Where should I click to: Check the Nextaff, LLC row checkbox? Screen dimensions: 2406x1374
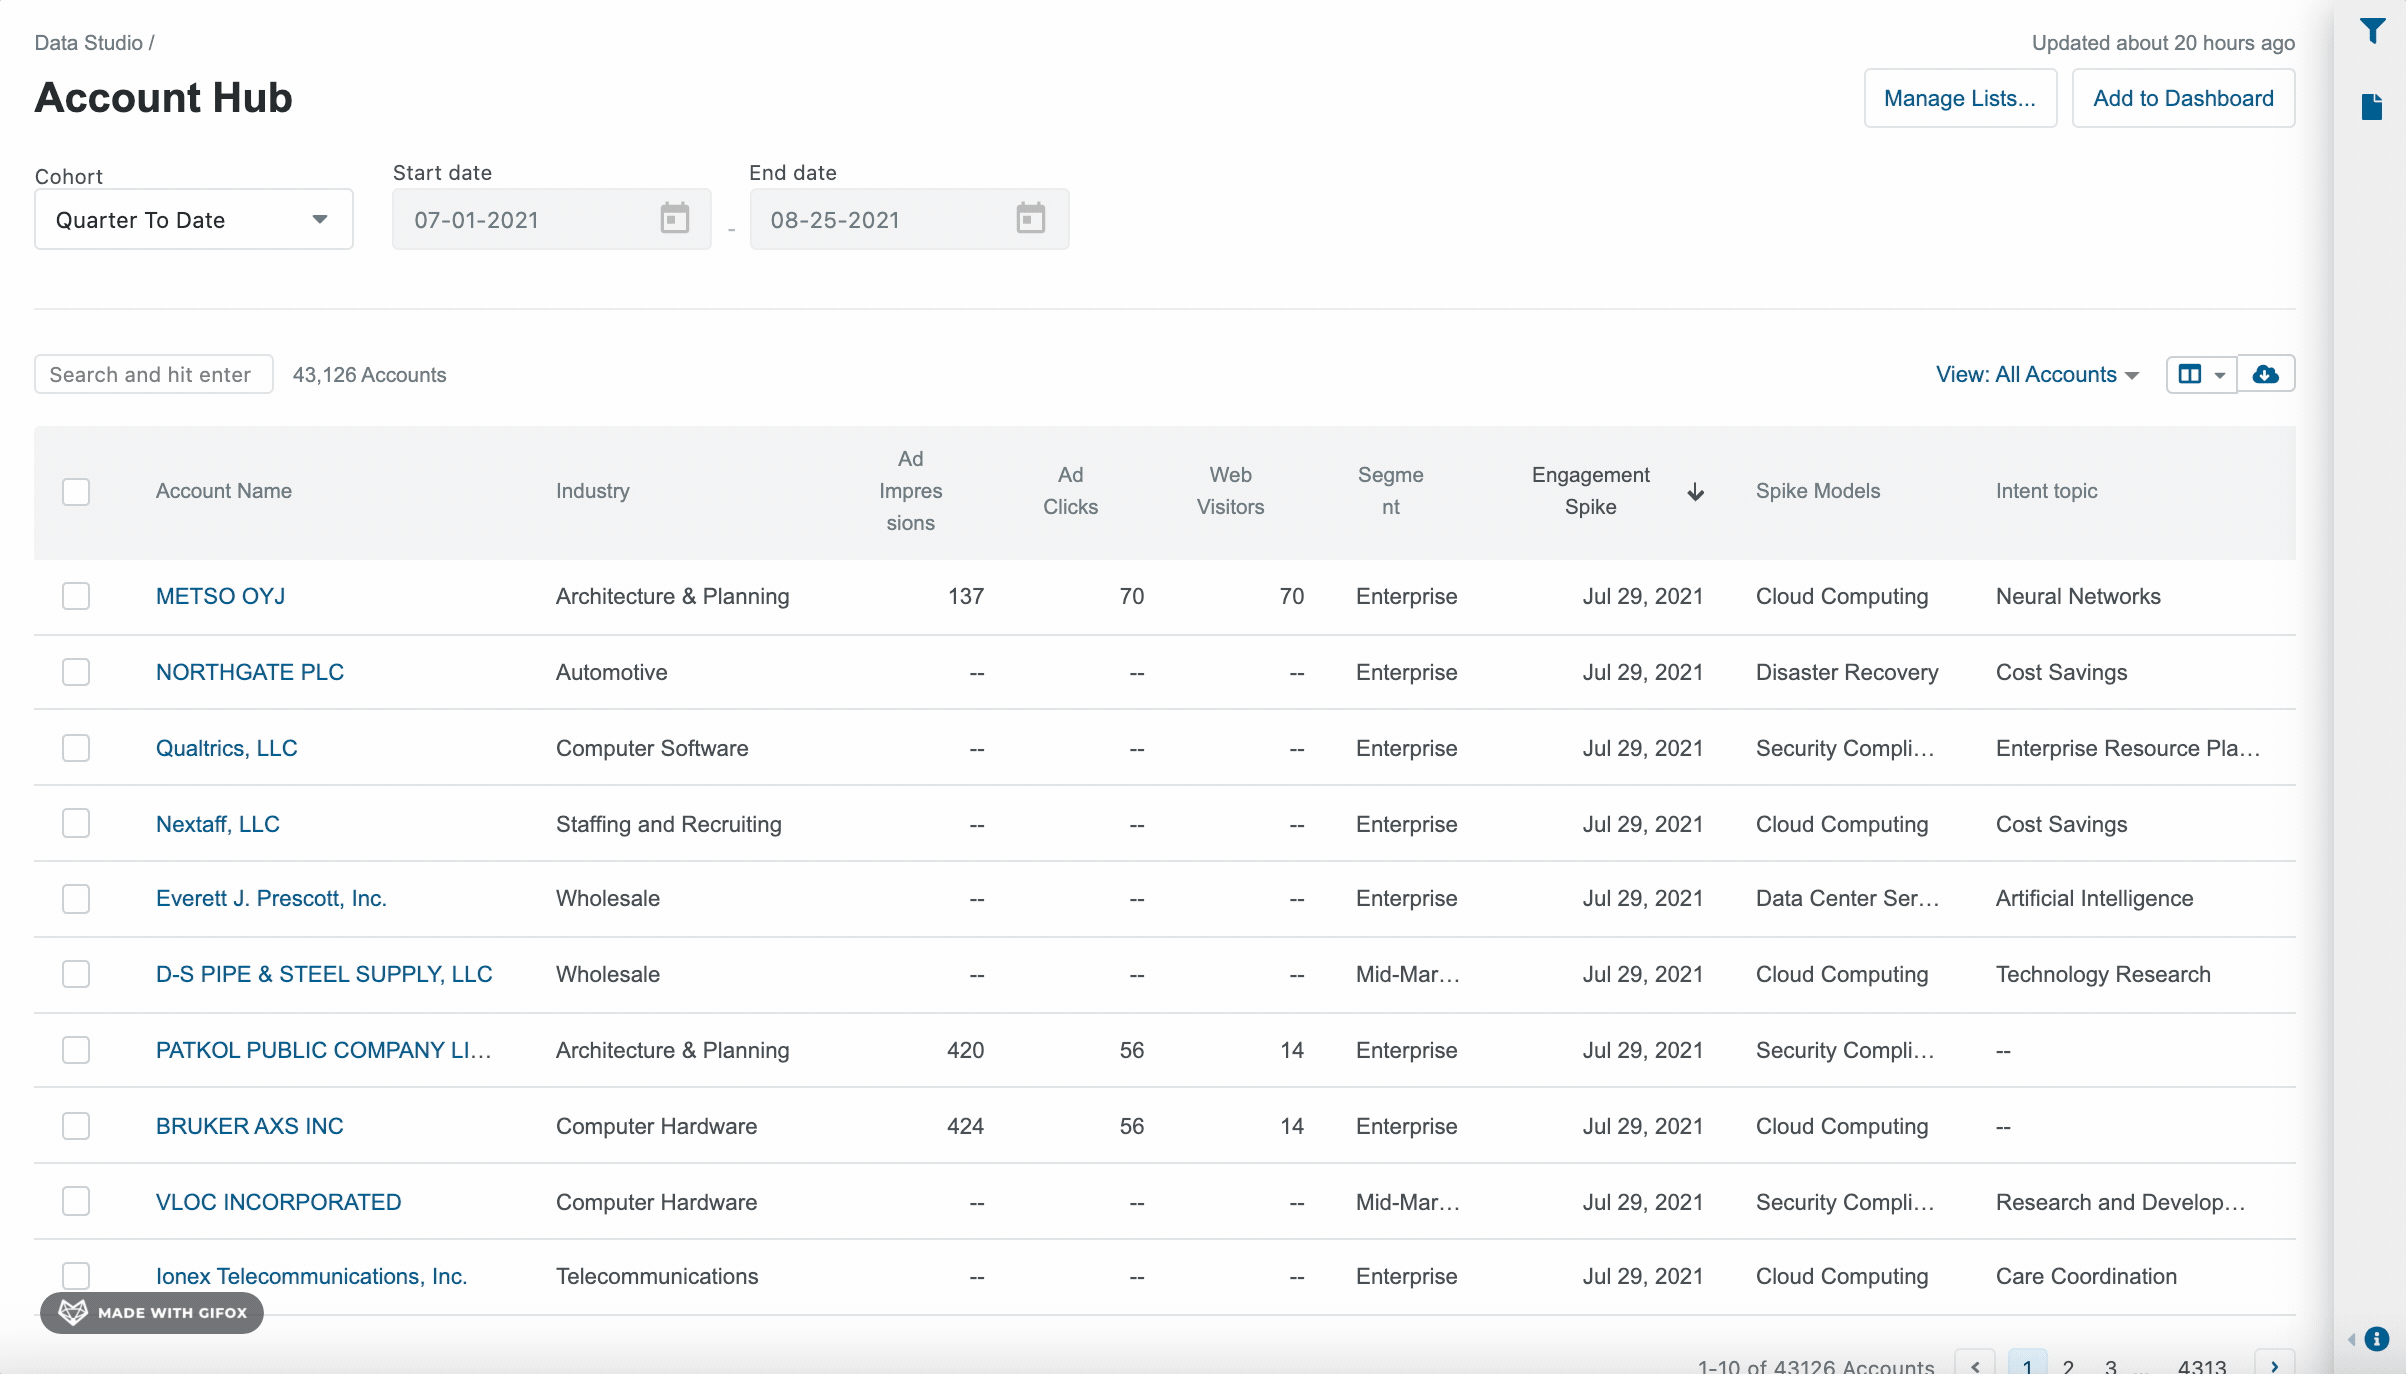point(76,823)
